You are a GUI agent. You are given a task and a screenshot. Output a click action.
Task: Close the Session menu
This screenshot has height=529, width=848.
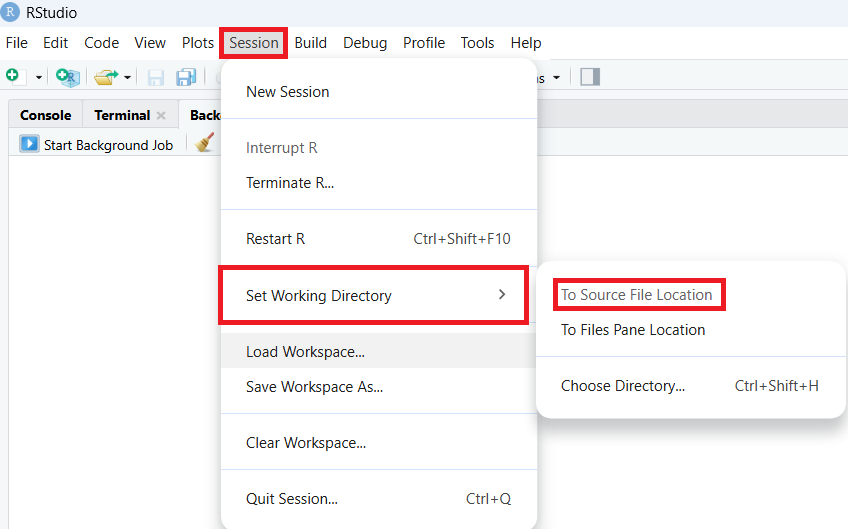(x=254, y=43)
